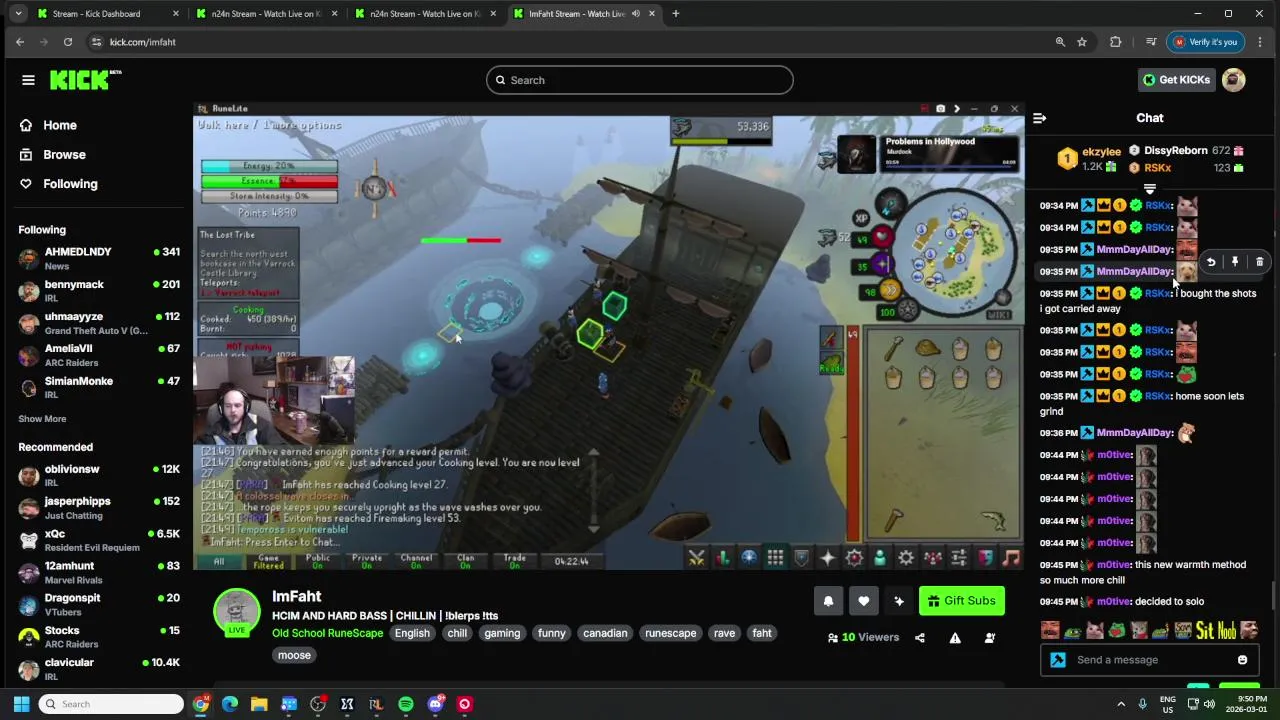
Task: Open the Kick hamburger sidebar menu
Action: [28, 80]
